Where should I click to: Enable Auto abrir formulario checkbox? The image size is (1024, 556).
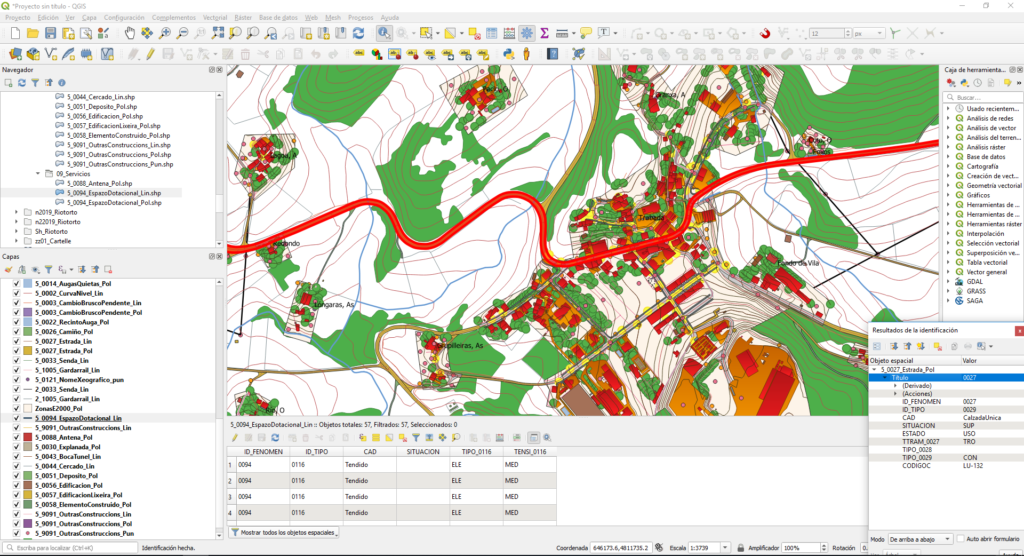tap(961, 539)
